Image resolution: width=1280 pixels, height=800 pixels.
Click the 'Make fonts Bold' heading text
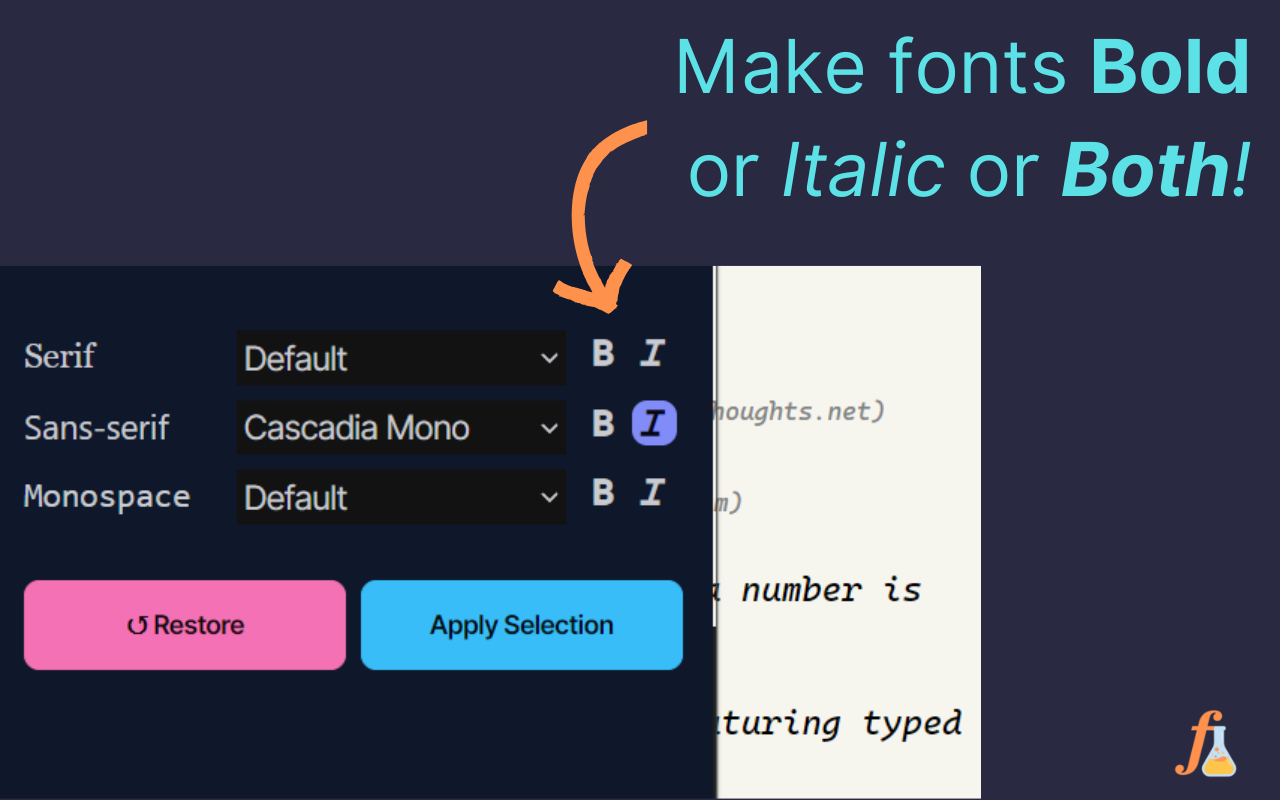pos(963,68)
